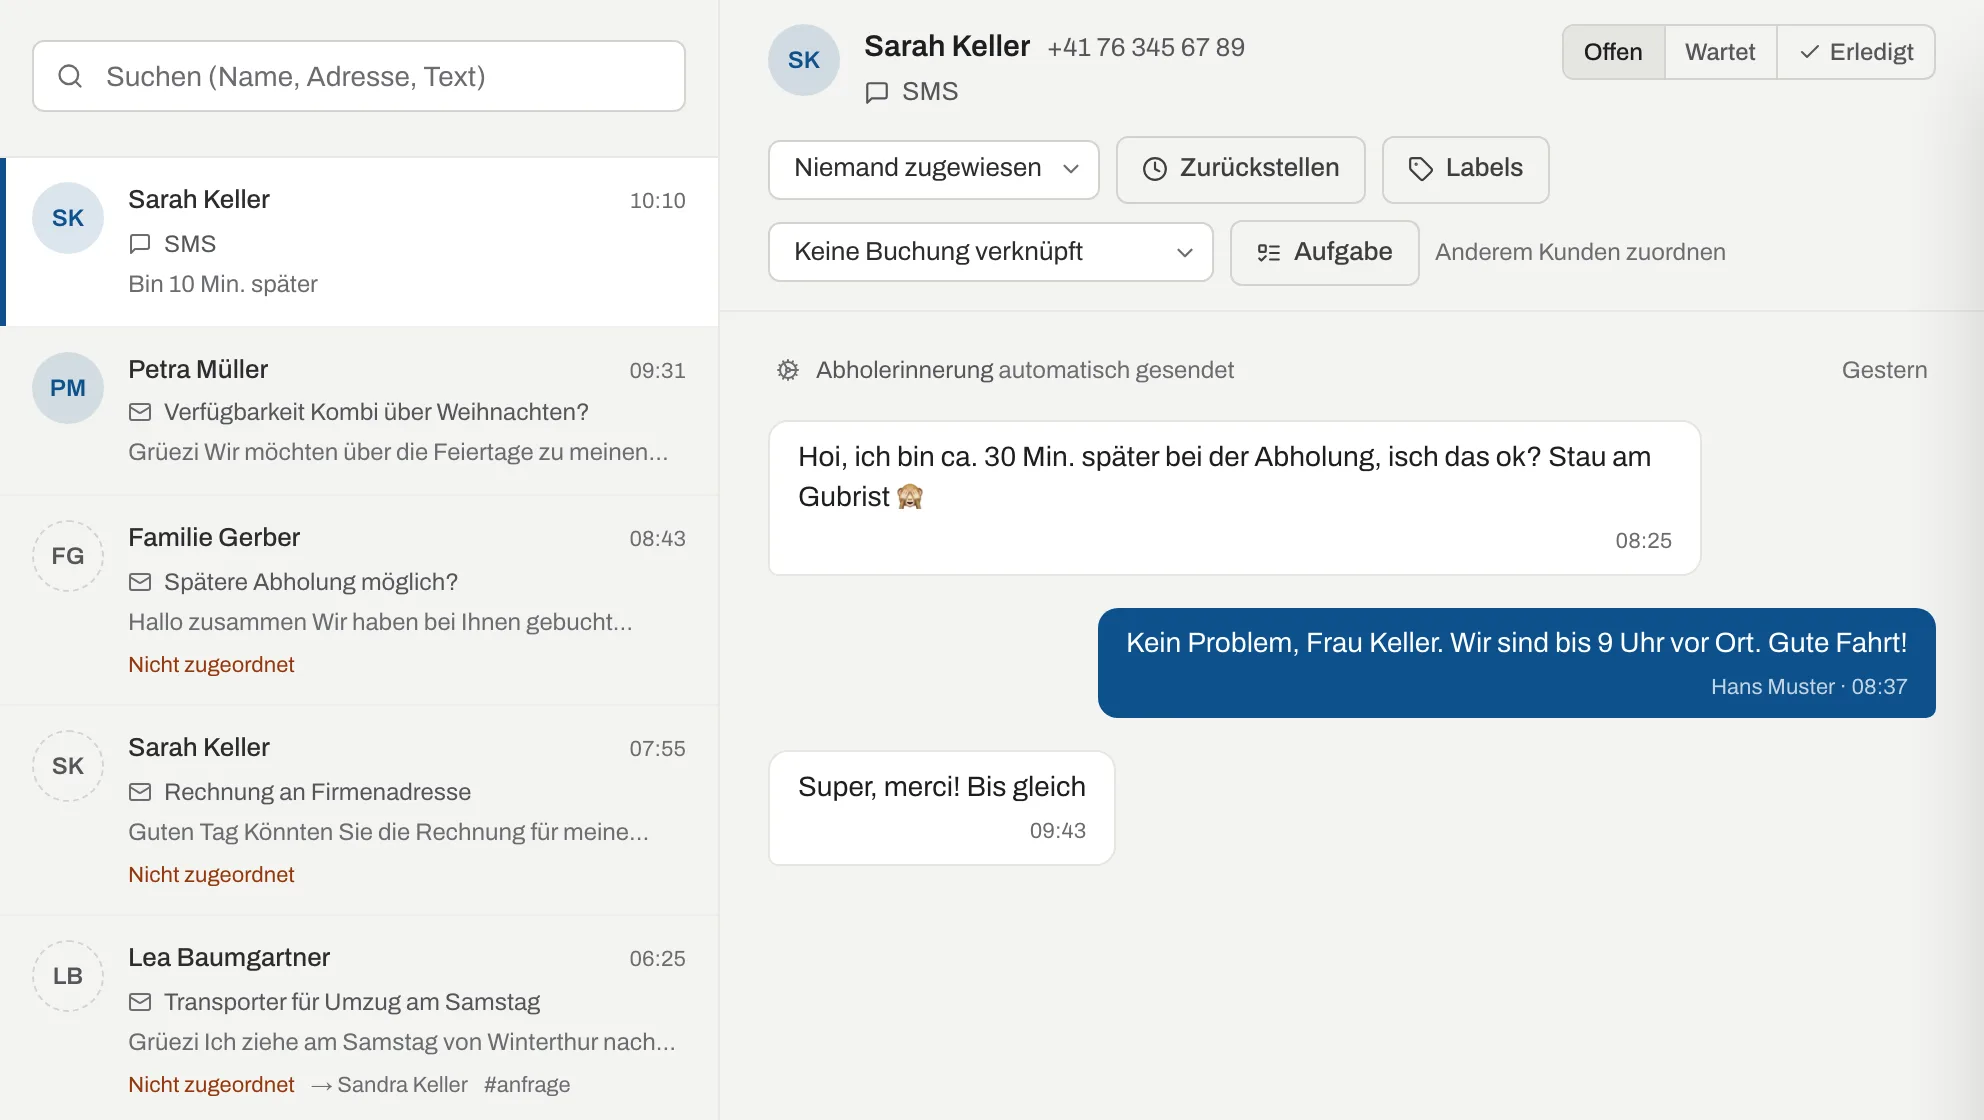Open Lea Baumgartner conversation

point(360,1018)
